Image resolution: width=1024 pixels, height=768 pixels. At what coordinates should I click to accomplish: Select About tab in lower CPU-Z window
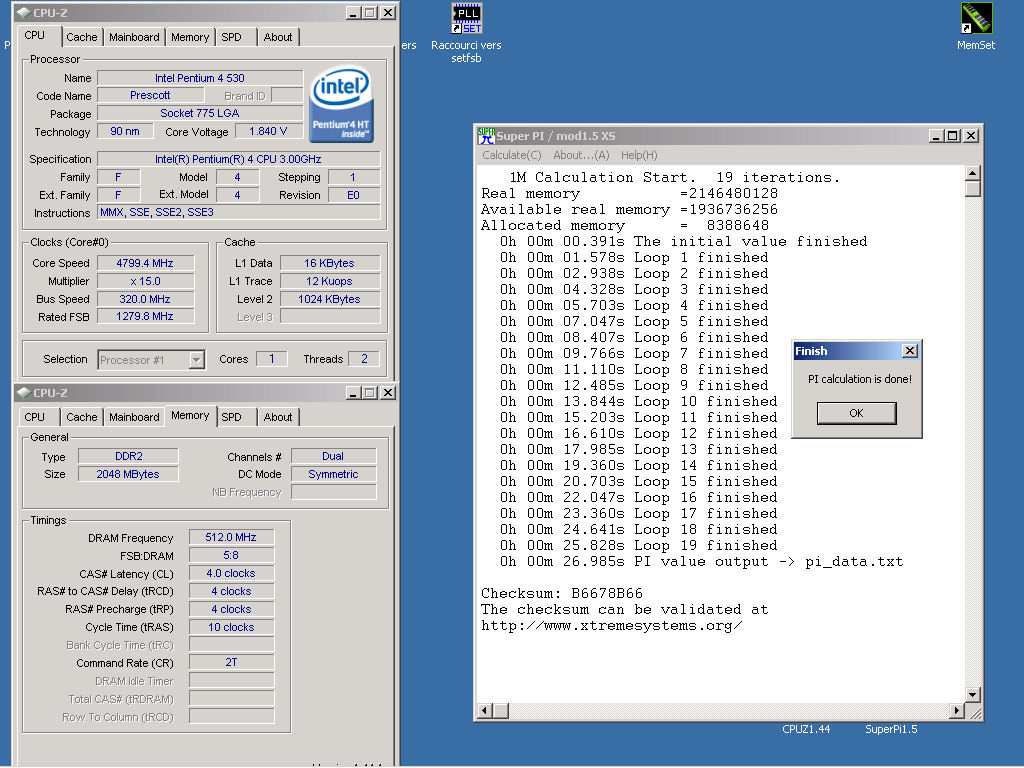coord(278,417)
